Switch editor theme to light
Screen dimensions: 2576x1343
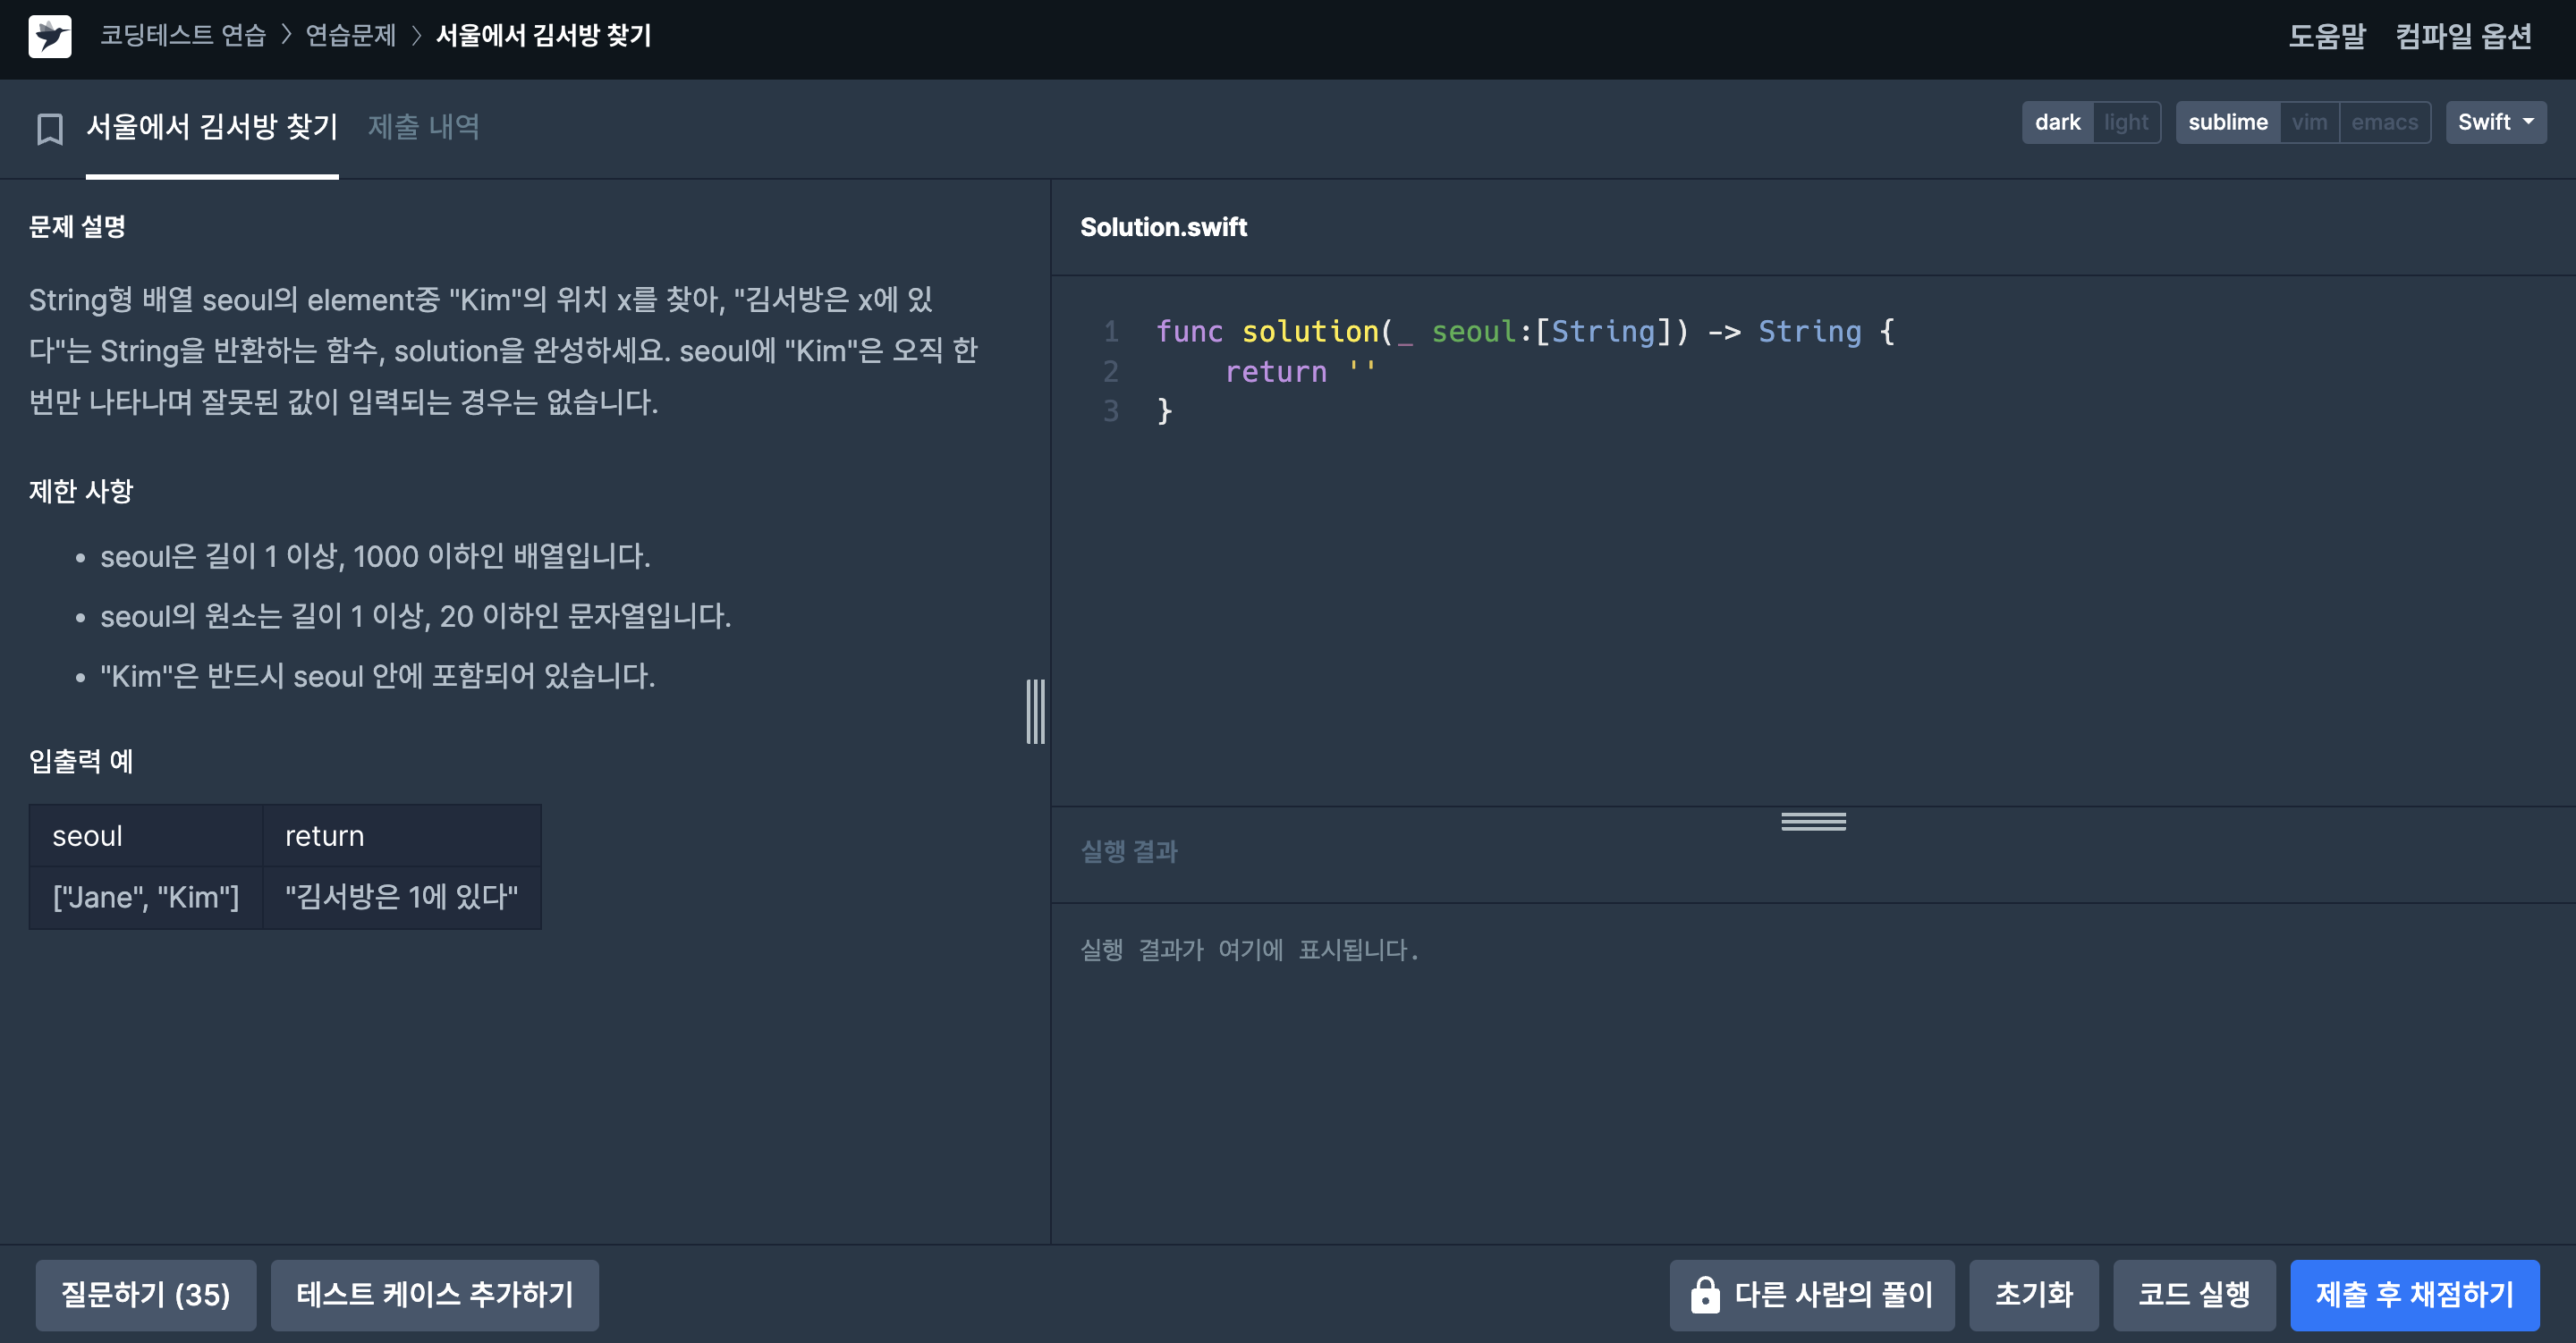pyautogui.click(x=2125, y=122)
